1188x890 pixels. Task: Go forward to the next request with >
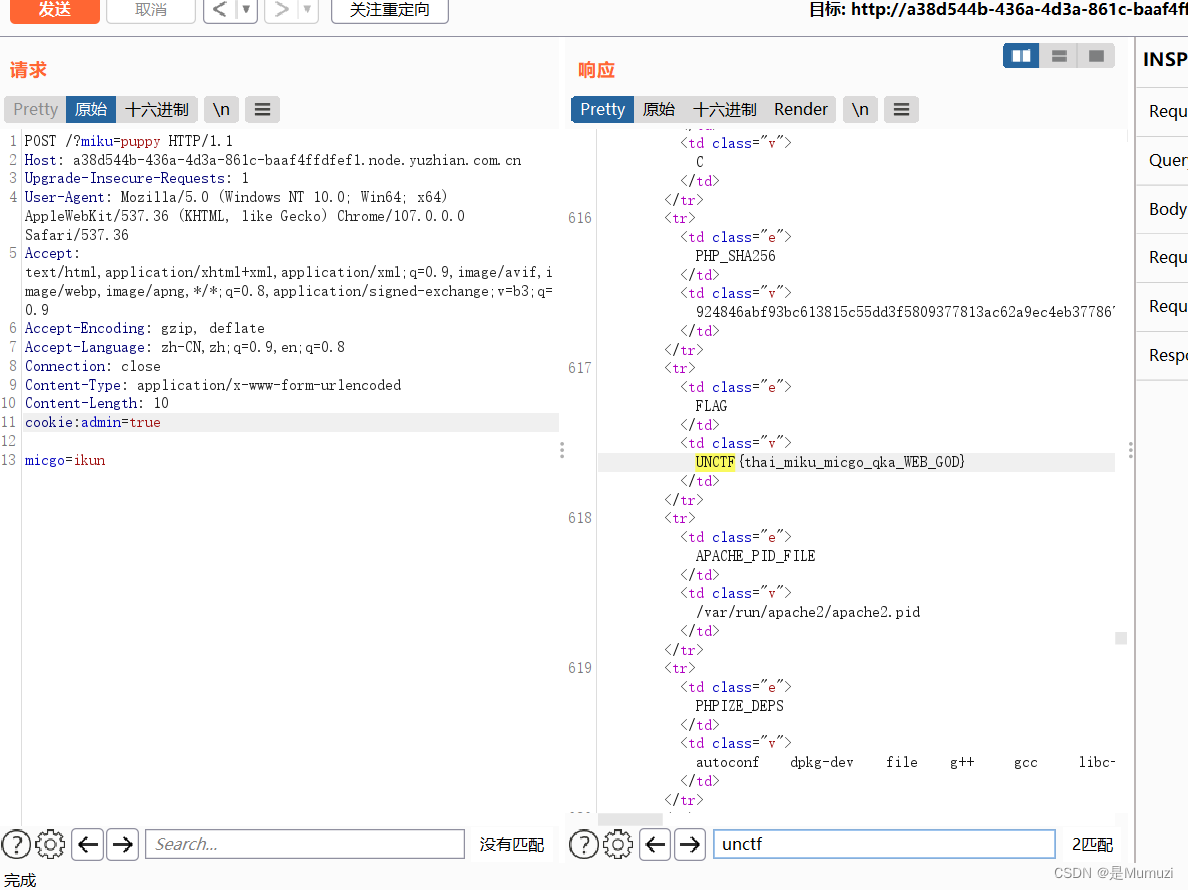click(281, 10)
